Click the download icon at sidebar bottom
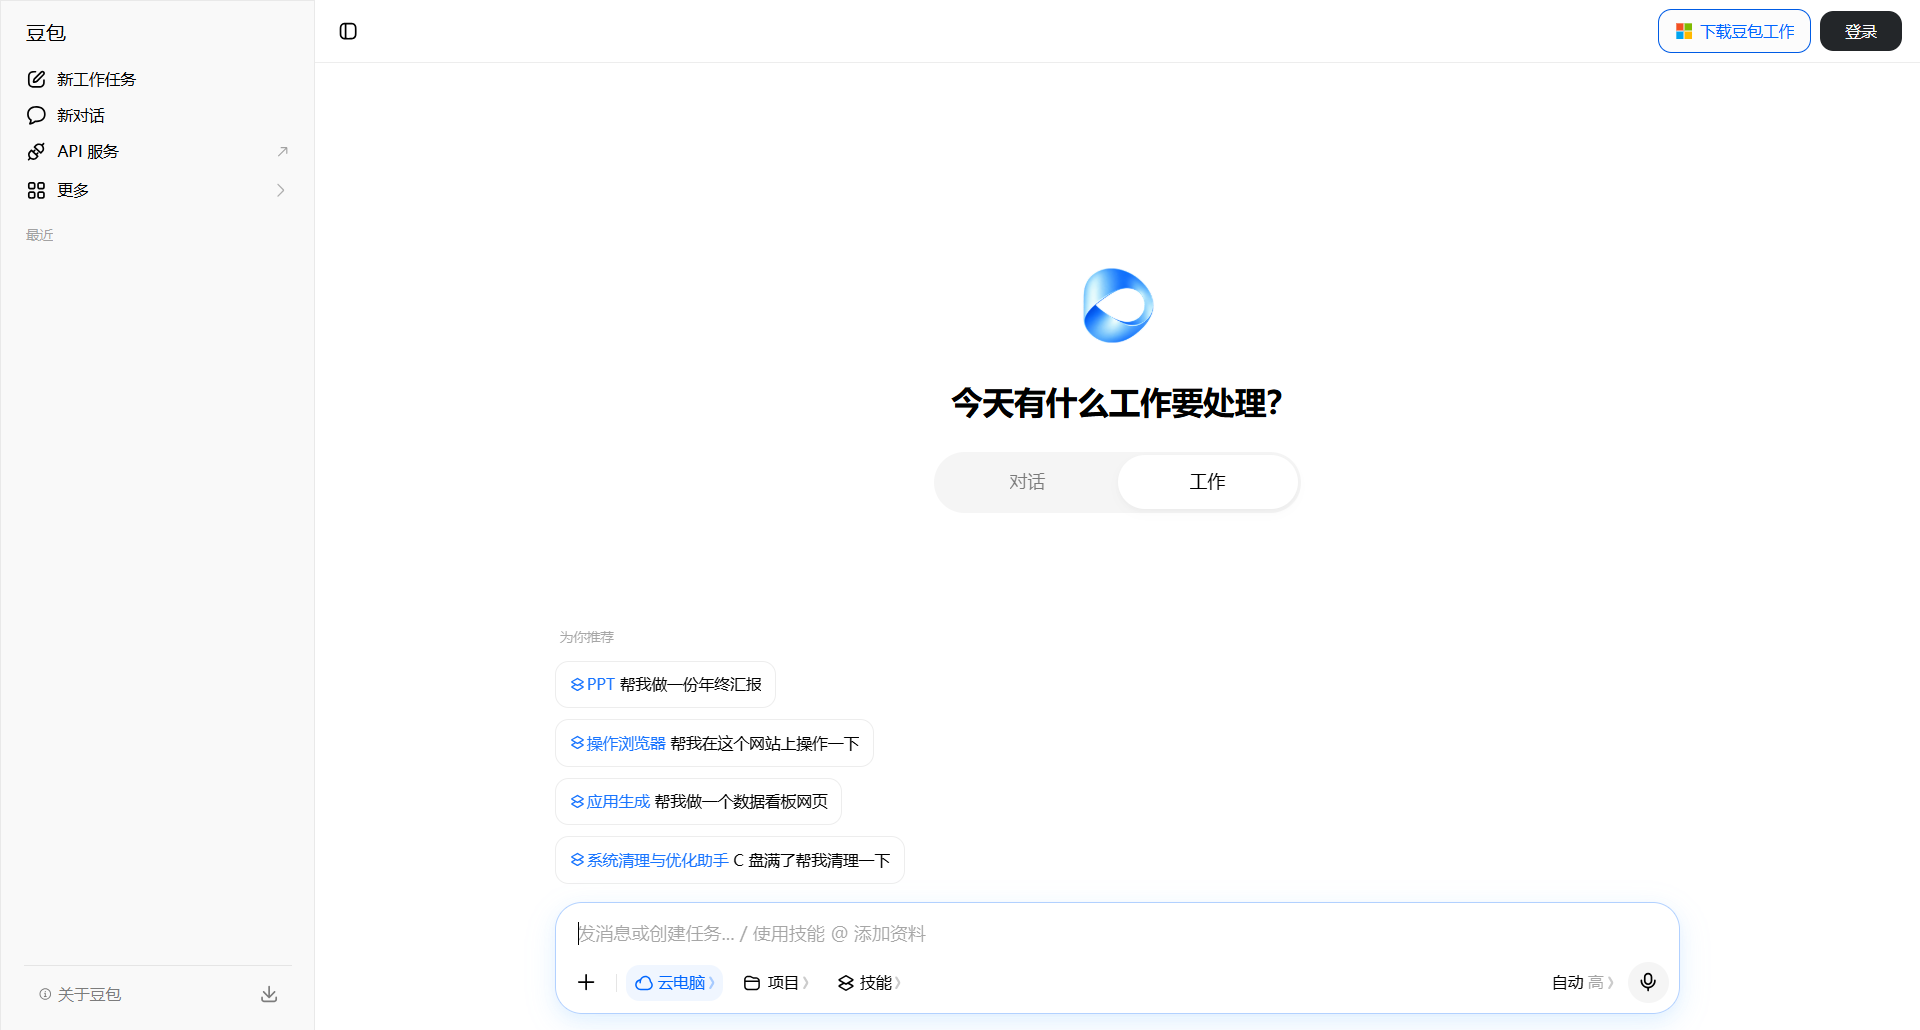 click(x=269, y=994)
